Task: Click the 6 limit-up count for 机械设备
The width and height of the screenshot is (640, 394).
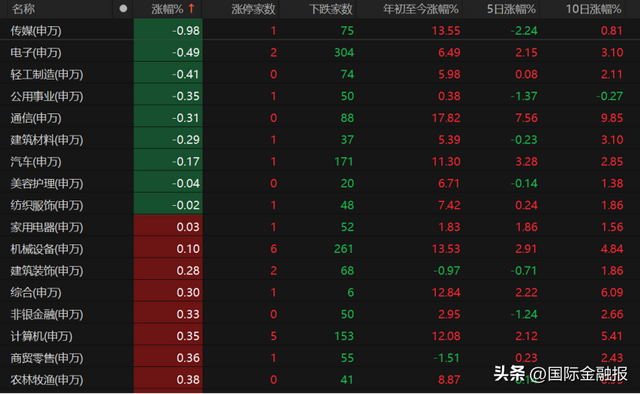Action: (x=273, y=249)
